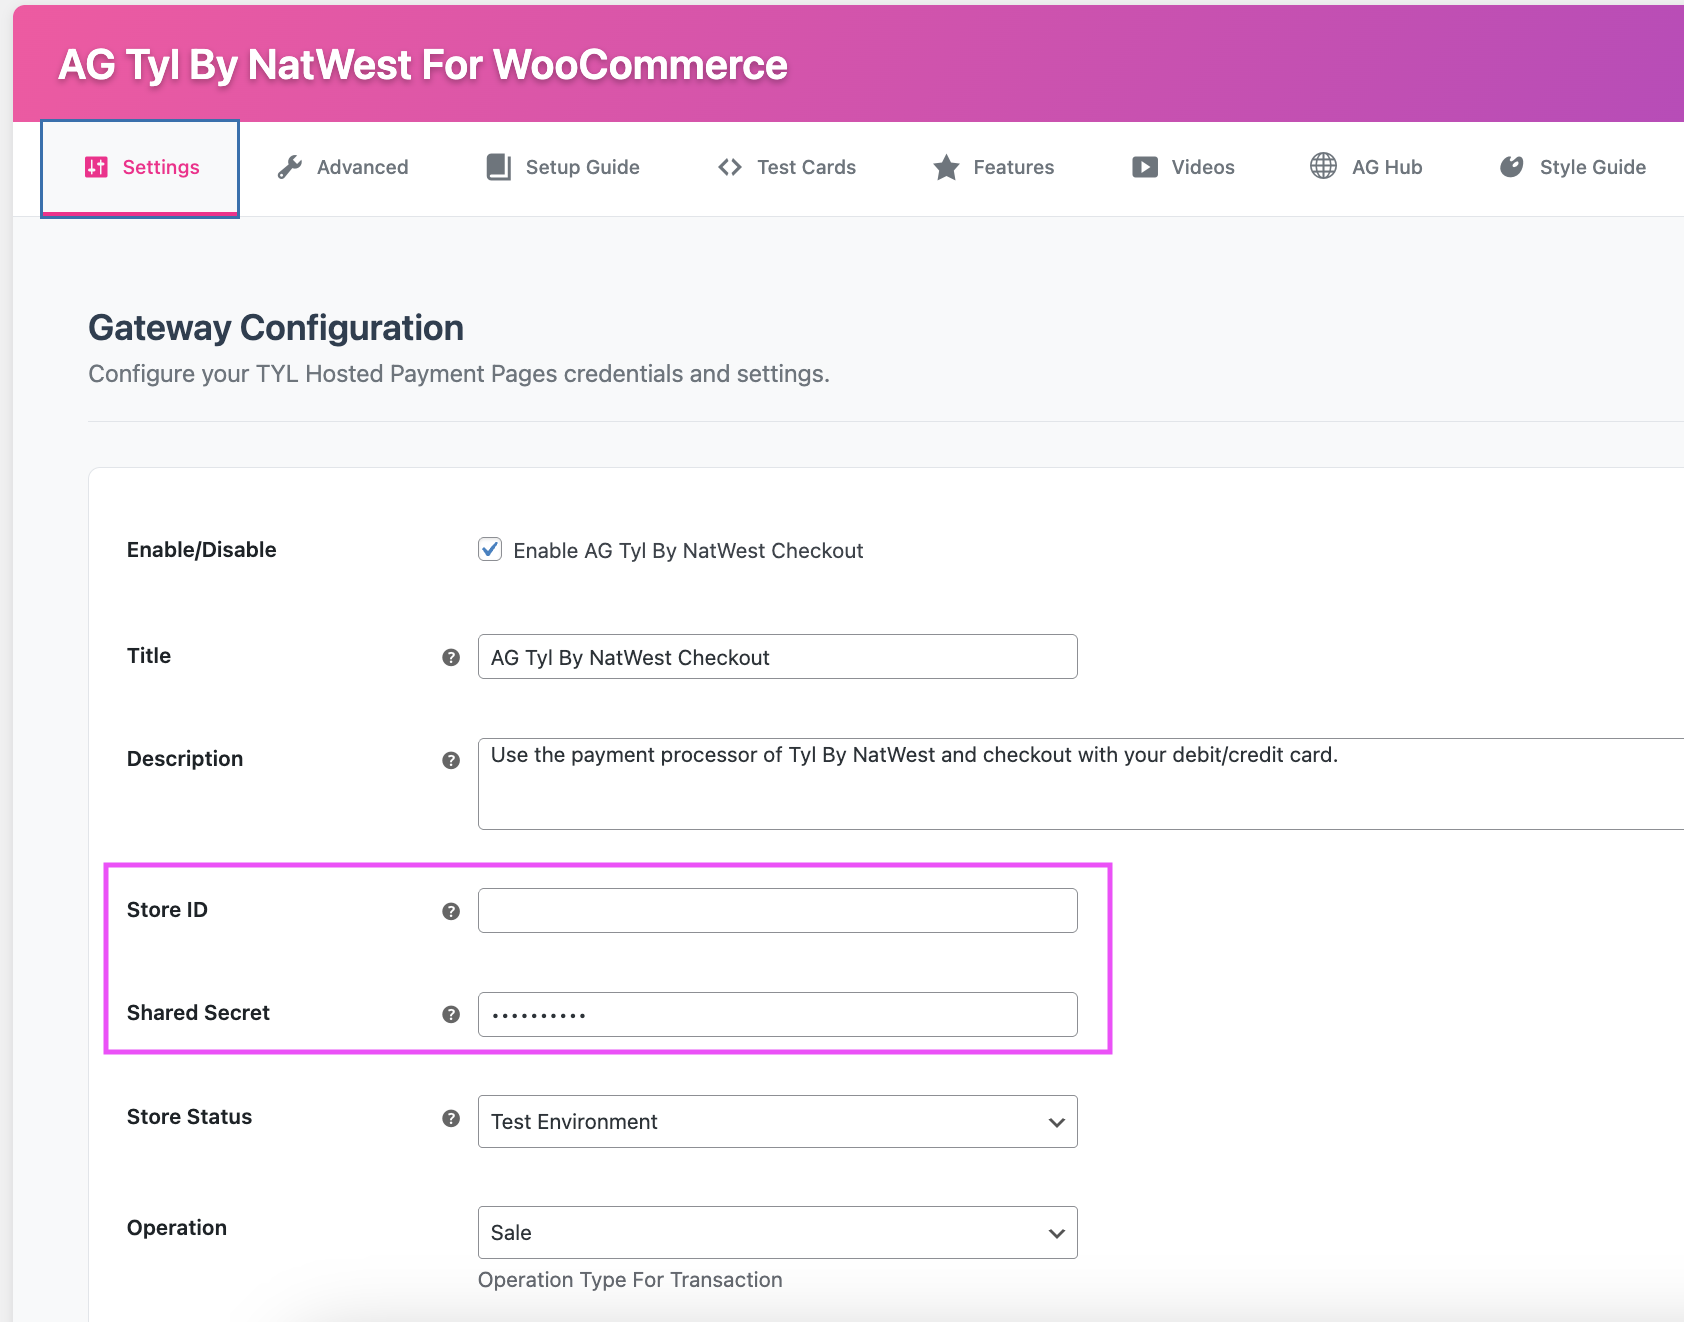The image size is (1684, 1322).
Task: Click the Advanced wrench icon
Action: (290, 167)
